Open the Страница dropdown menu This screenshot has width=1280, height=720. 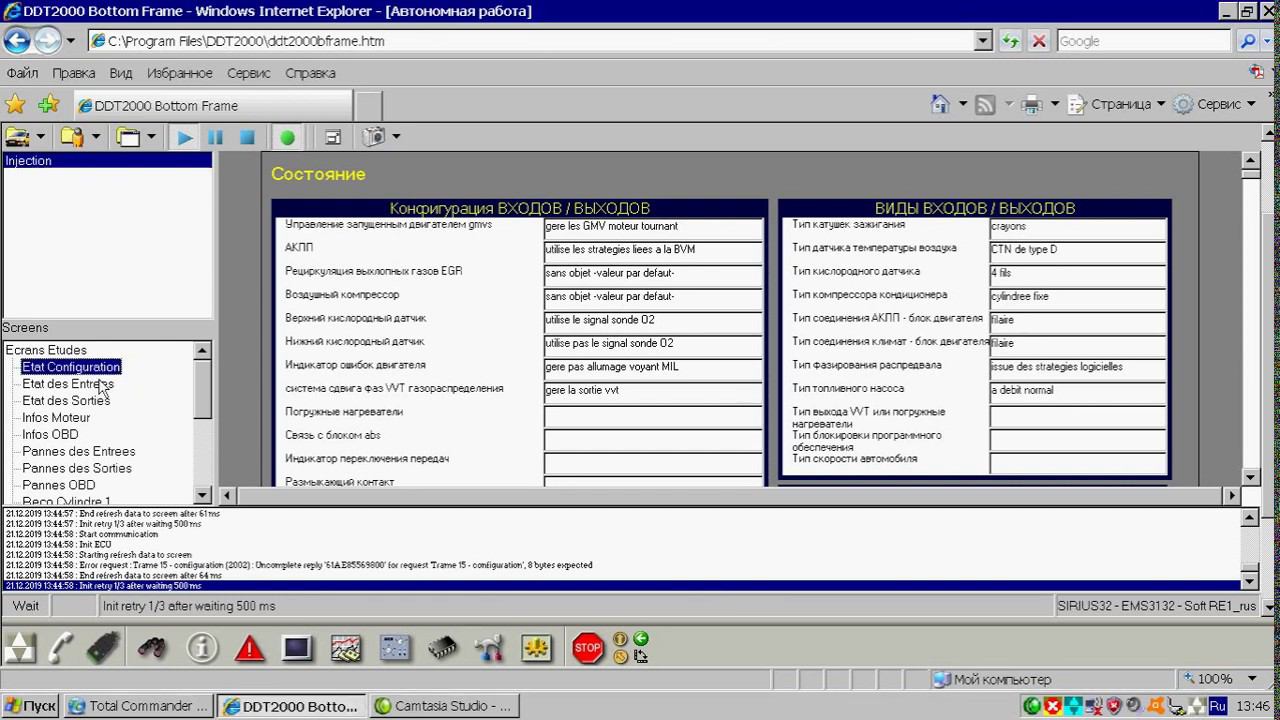(1117, 104)
